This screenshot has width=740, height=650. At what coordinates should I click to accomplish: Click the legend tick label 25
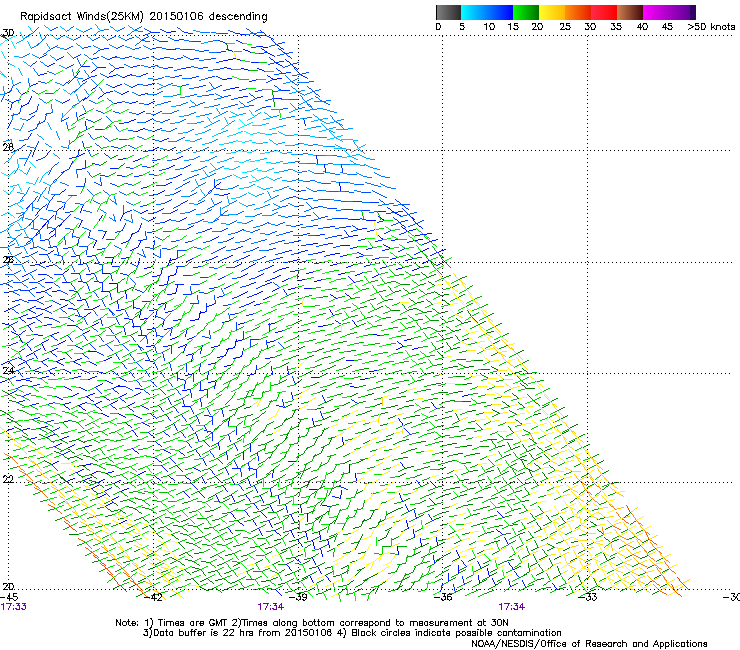tap(565, 27)
